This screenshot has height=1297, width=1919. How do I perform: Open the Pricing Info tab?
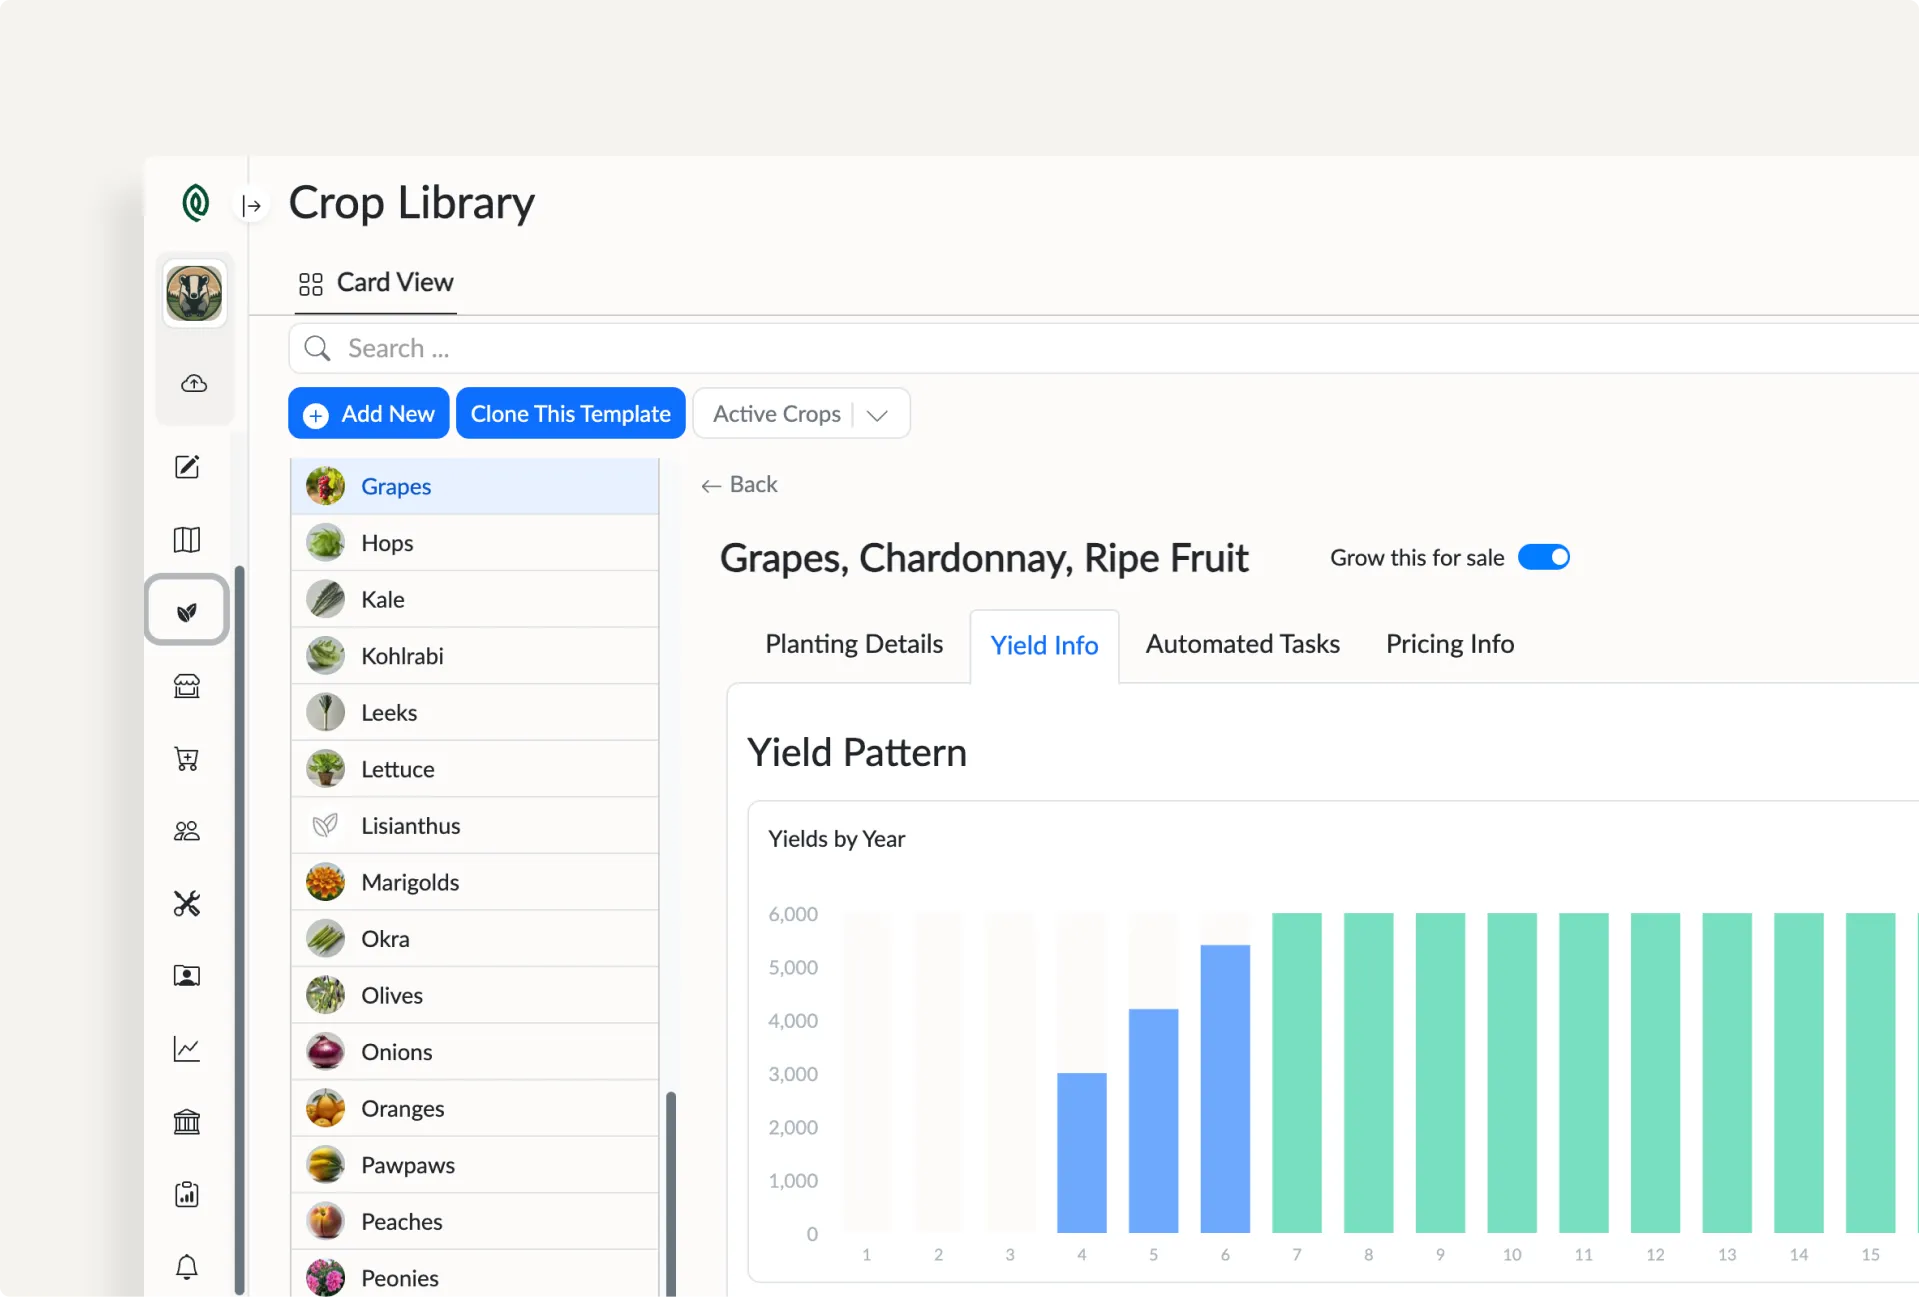1449,644
